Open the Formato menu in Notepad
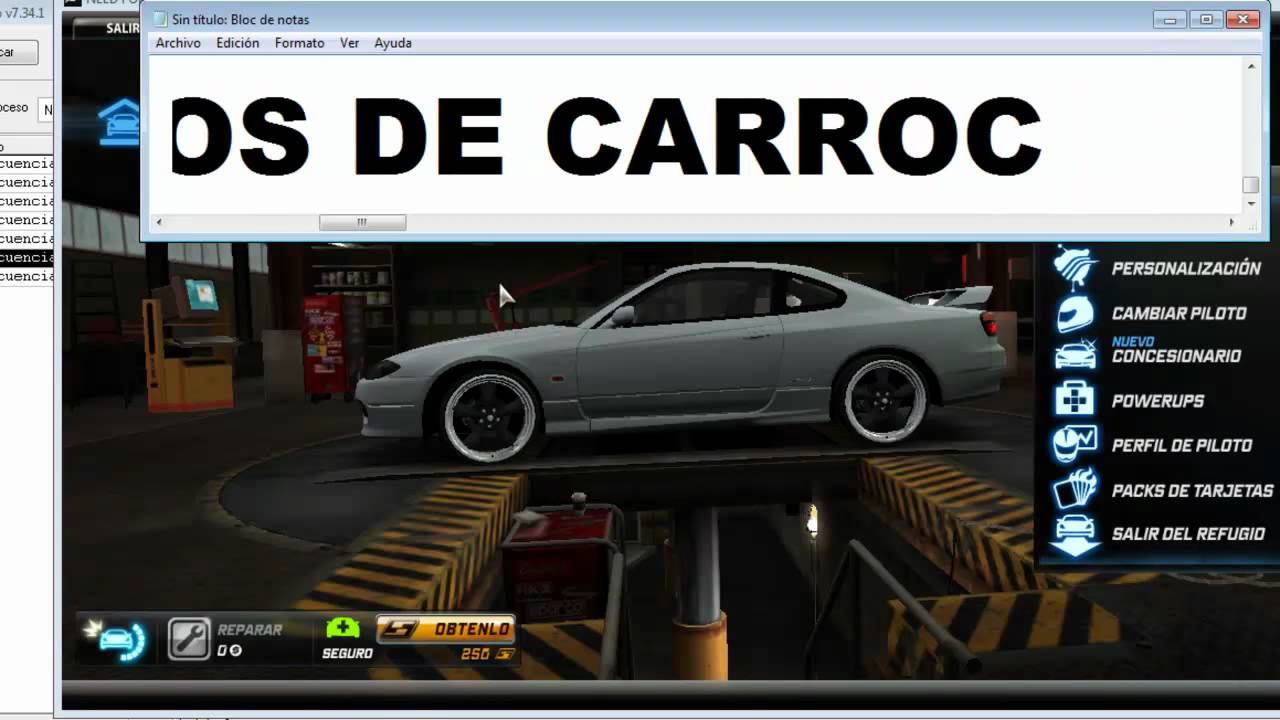This screenshot has height=720, width=1280. (300, 43)
